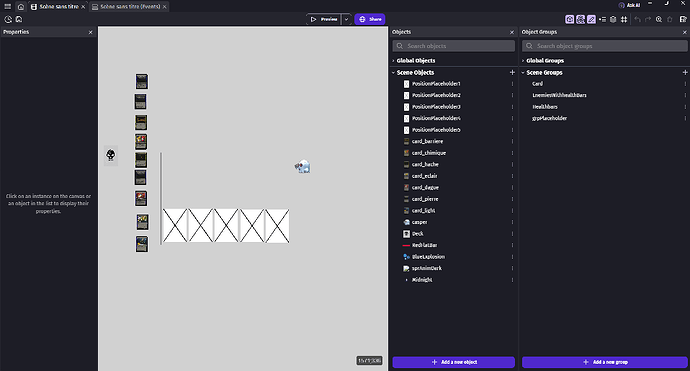Open the layers panel cube icon

[613, 19]
